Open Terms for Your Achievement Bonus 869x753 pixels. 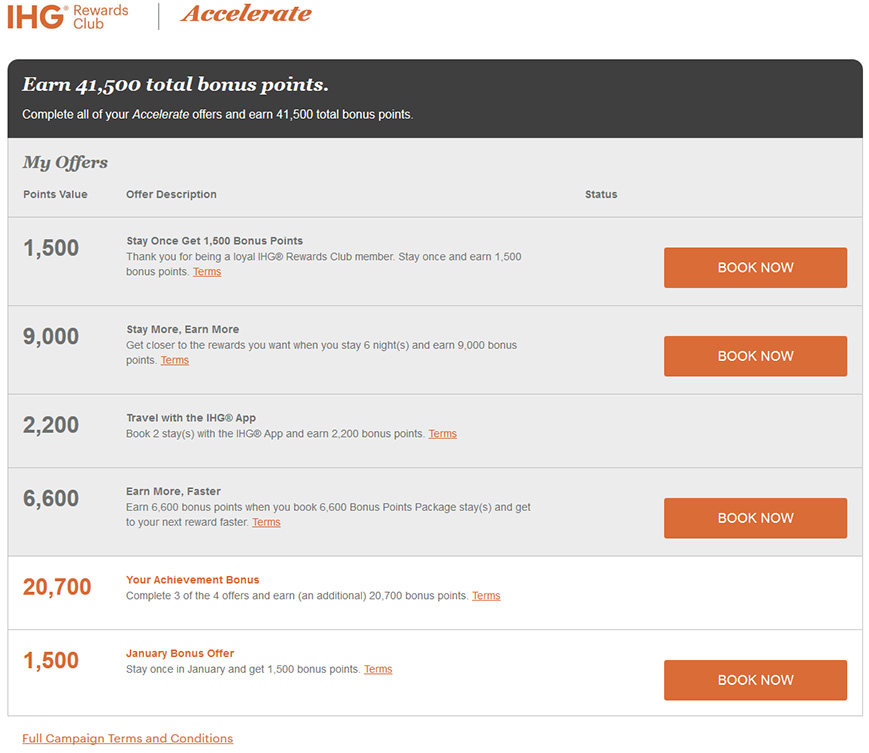pyautogui.click(x=486, y=596)
